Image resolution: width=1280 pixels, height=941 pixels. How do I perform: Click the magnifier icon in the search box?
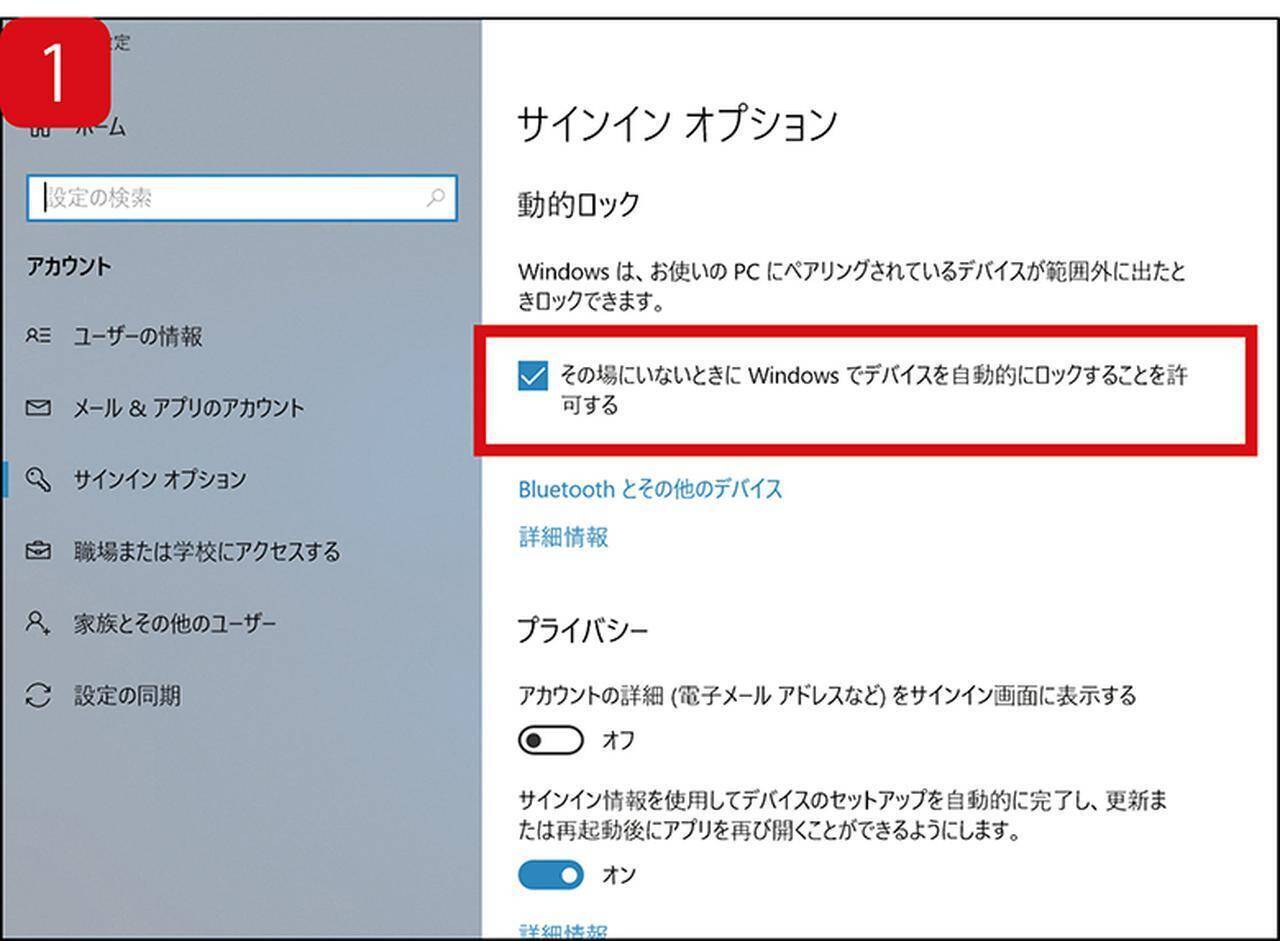[x=435, y=198]
